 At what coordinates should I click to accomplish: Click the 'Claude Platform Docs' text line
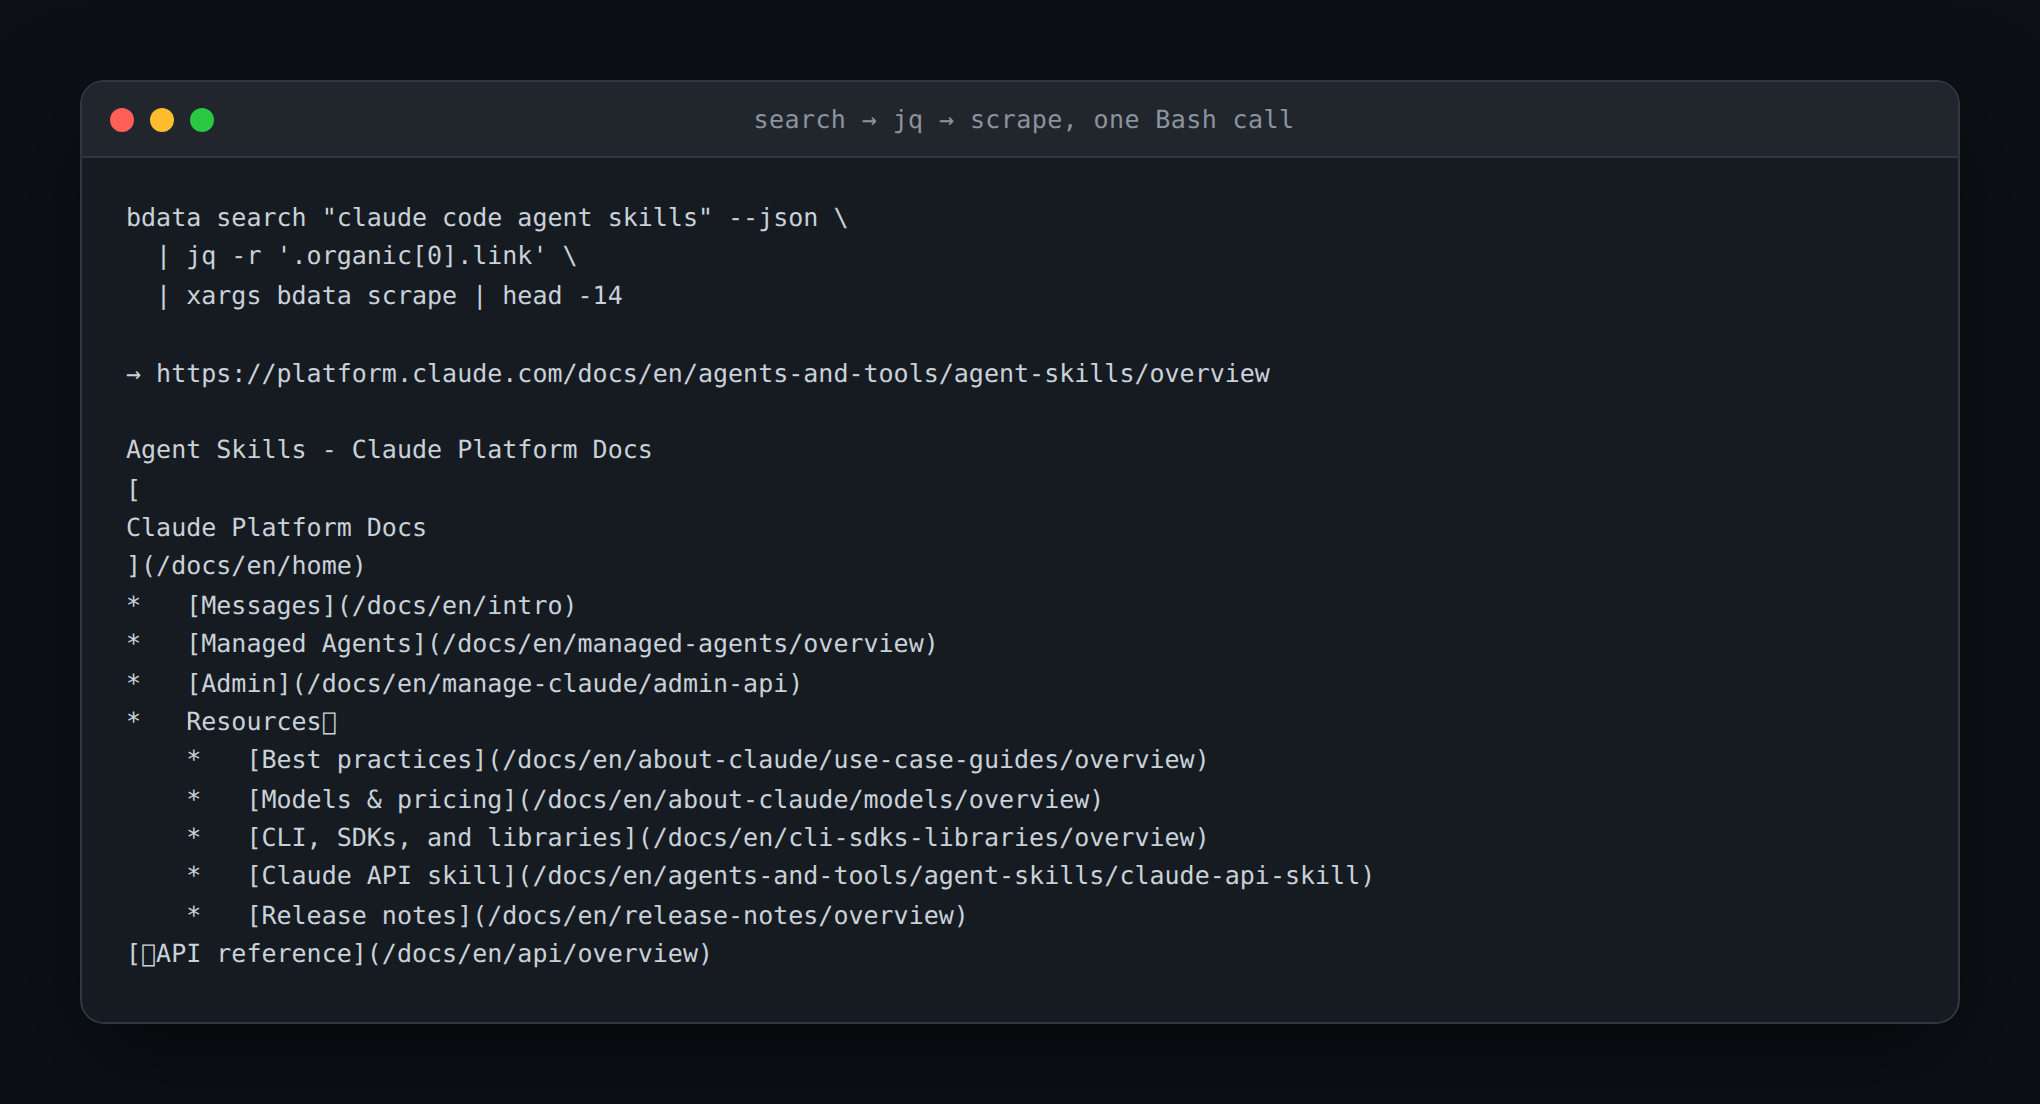click(x=276, y=528)
